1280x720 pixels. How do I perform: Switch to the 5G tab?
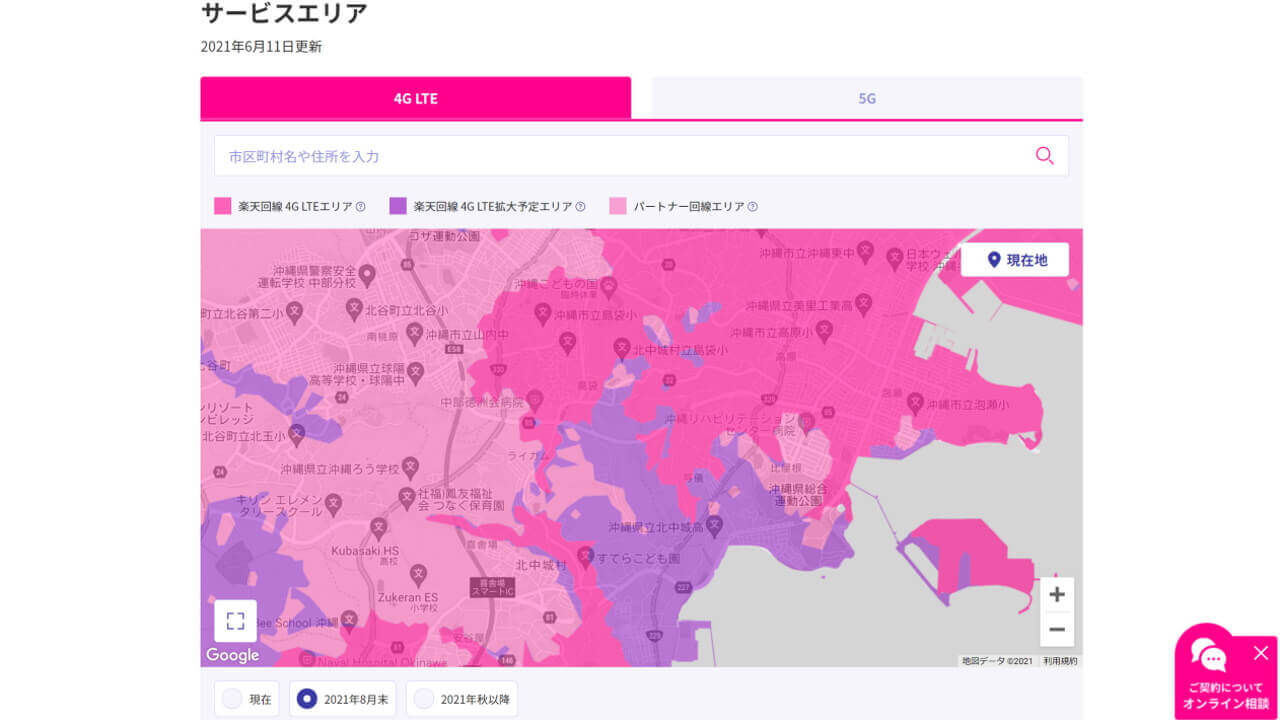pyautogui.click(x=866, y=98)
